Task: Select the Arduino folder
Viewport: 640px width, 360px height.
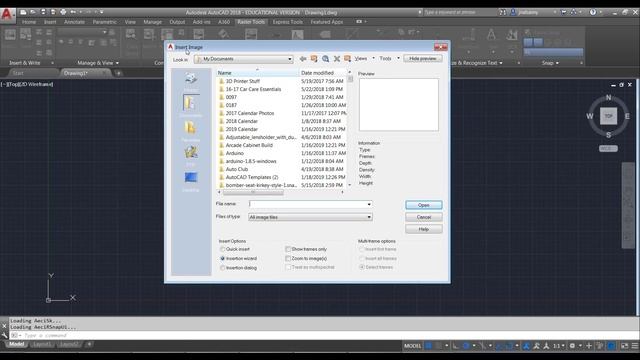Action: (x=235, y=153)
